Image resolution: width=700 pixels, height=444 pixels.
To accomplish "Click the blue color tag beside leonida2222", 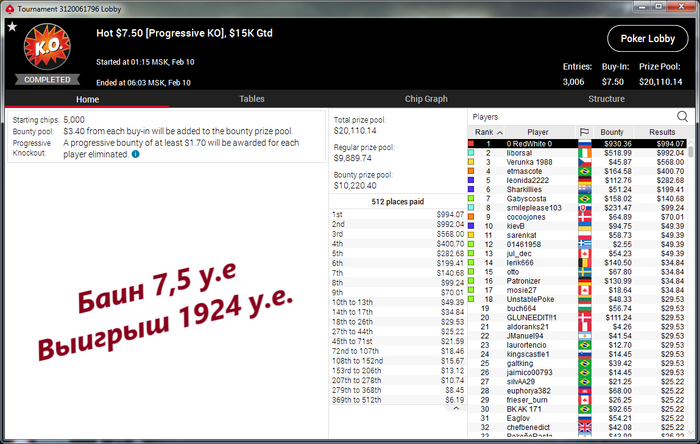I will click(x=471, y=180).
